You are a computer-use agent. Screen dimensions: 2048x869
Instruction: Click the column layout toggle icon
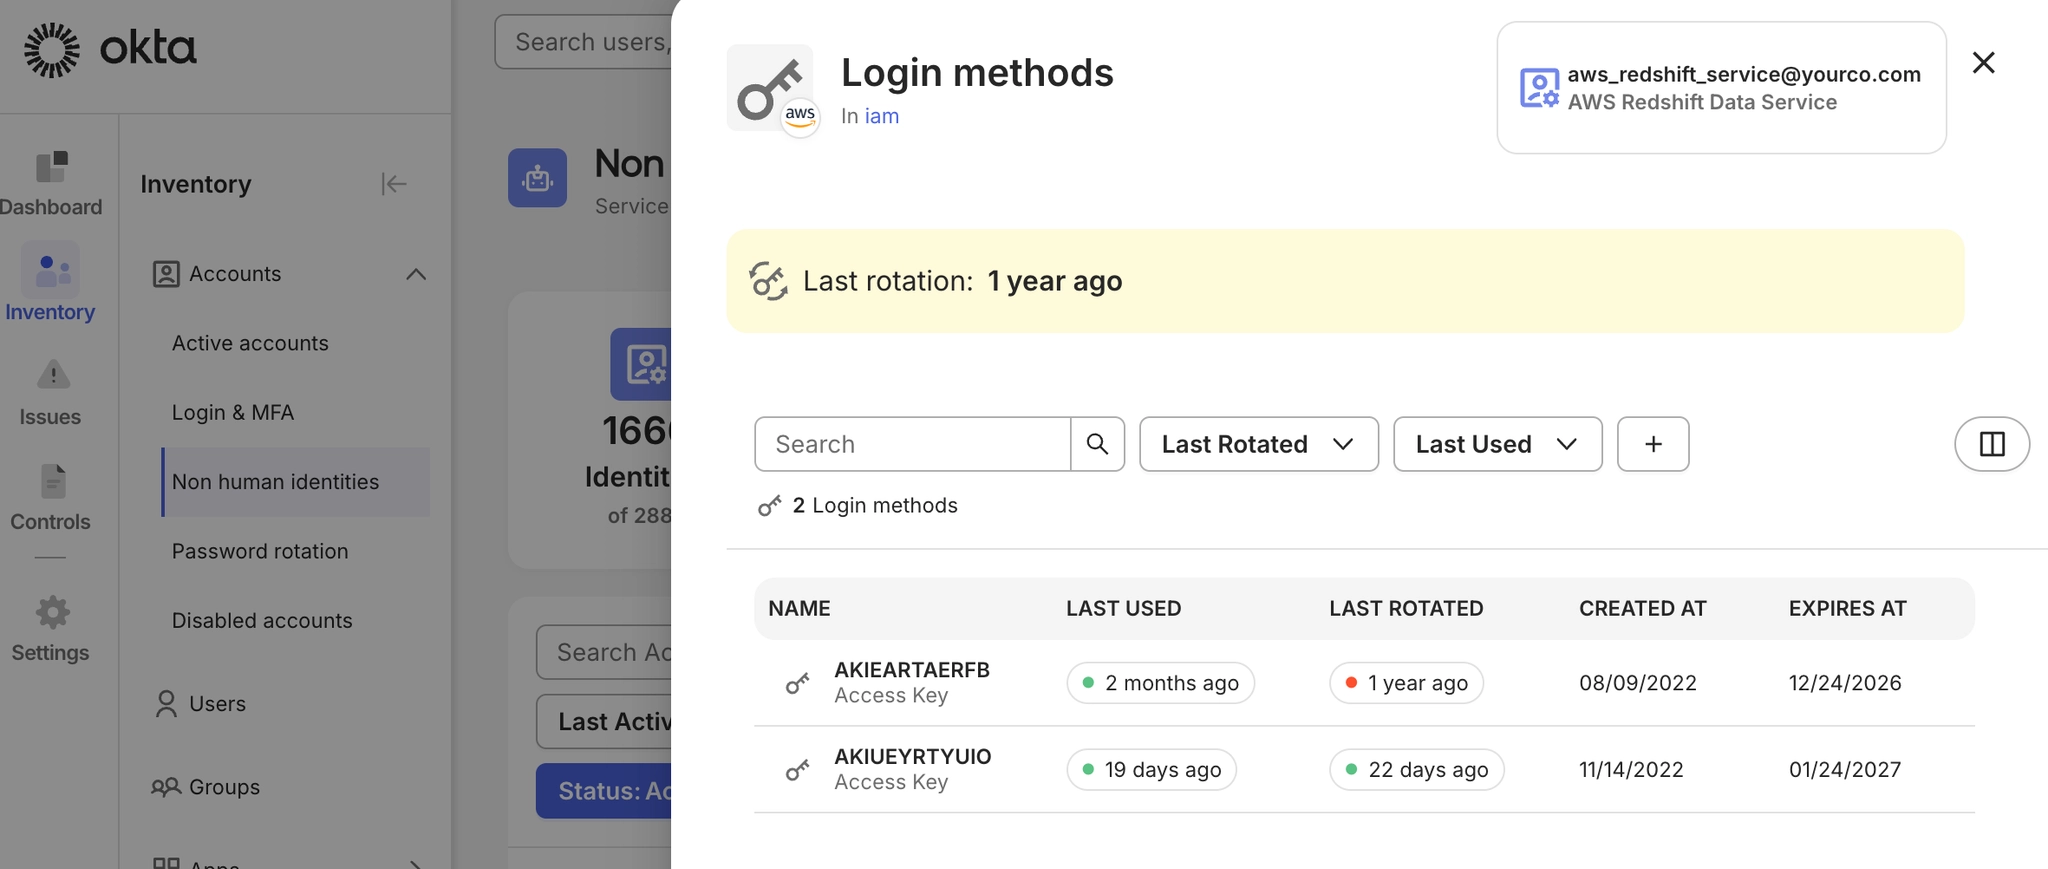(x=1991, y=444)
